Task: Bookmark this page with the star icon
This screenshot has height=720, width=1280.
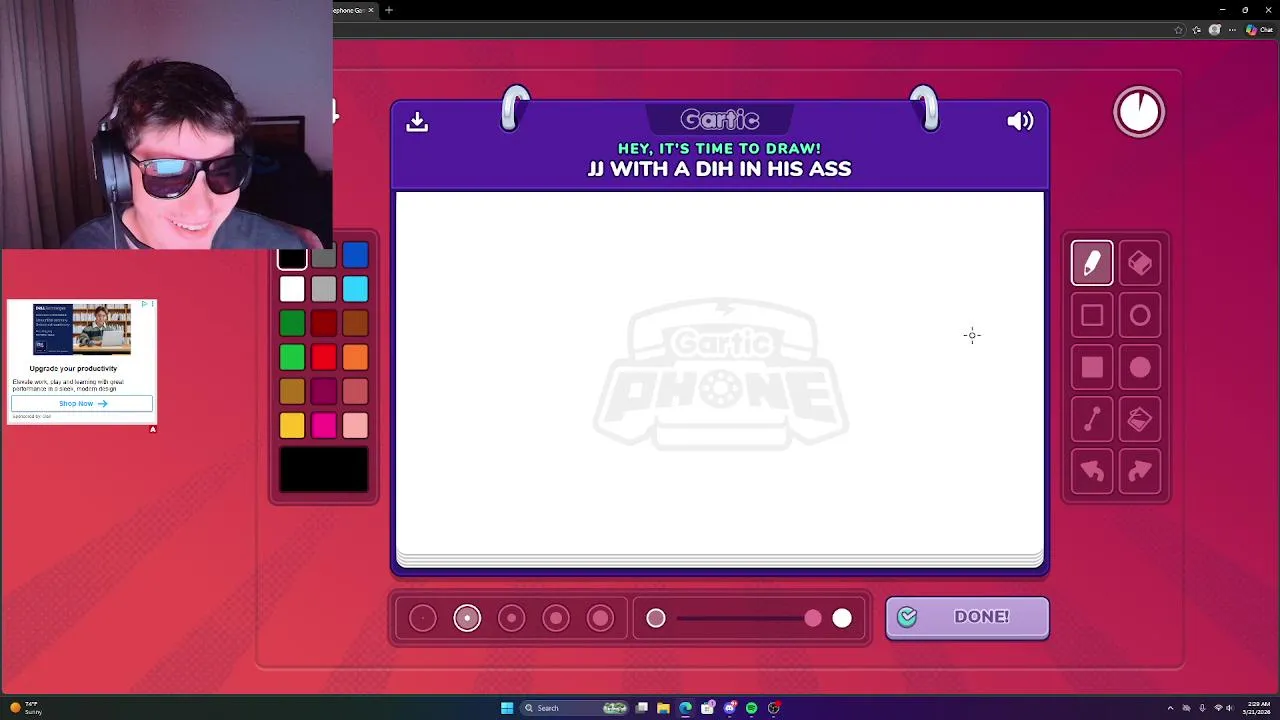Action: tap(1179, 30)
